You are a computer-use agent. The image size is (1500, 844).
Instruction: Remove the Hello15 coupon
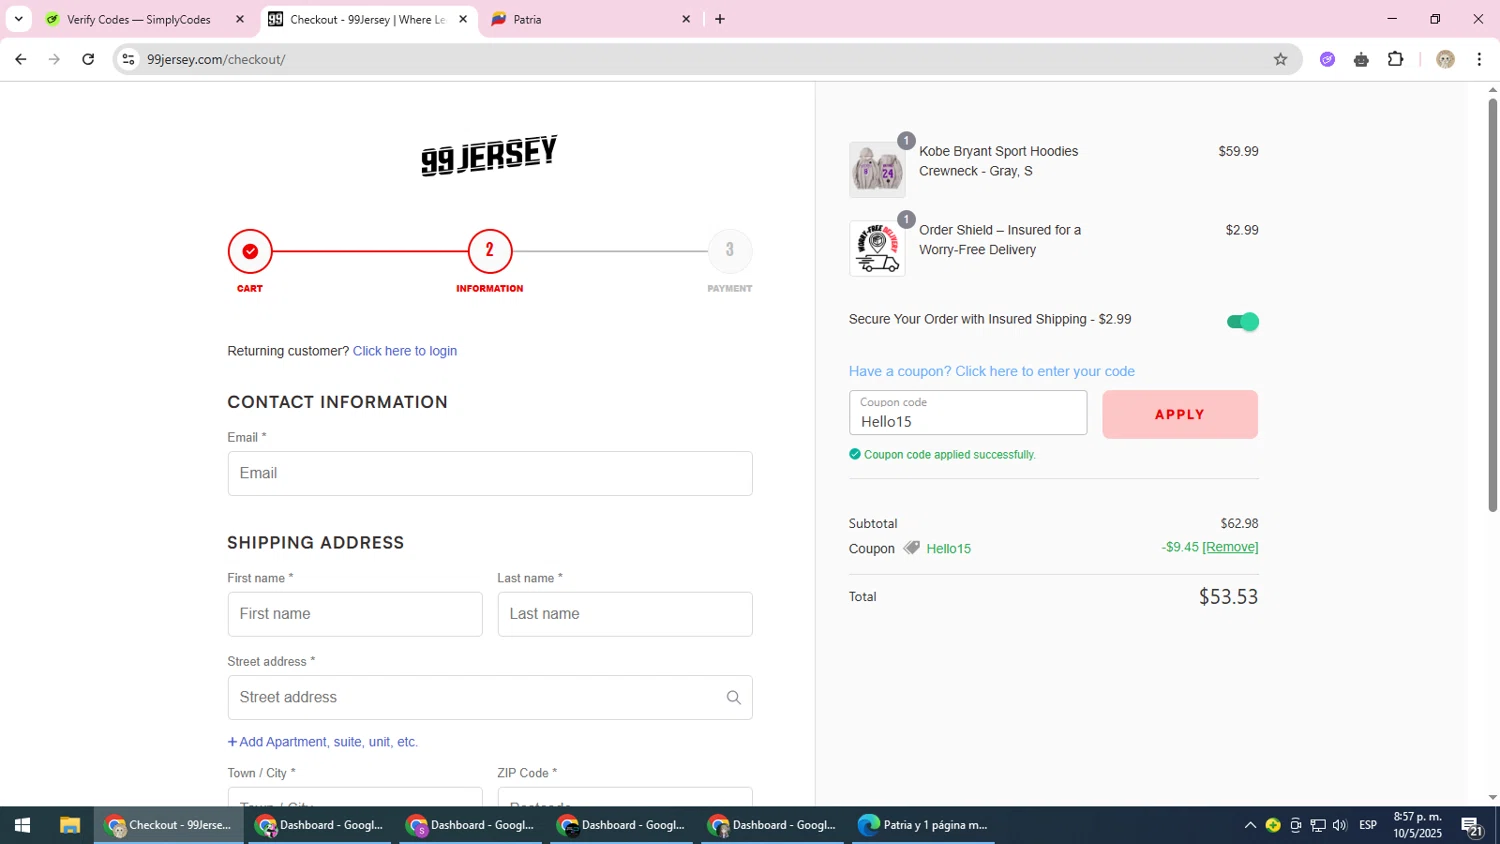[x=1230, y=547]
